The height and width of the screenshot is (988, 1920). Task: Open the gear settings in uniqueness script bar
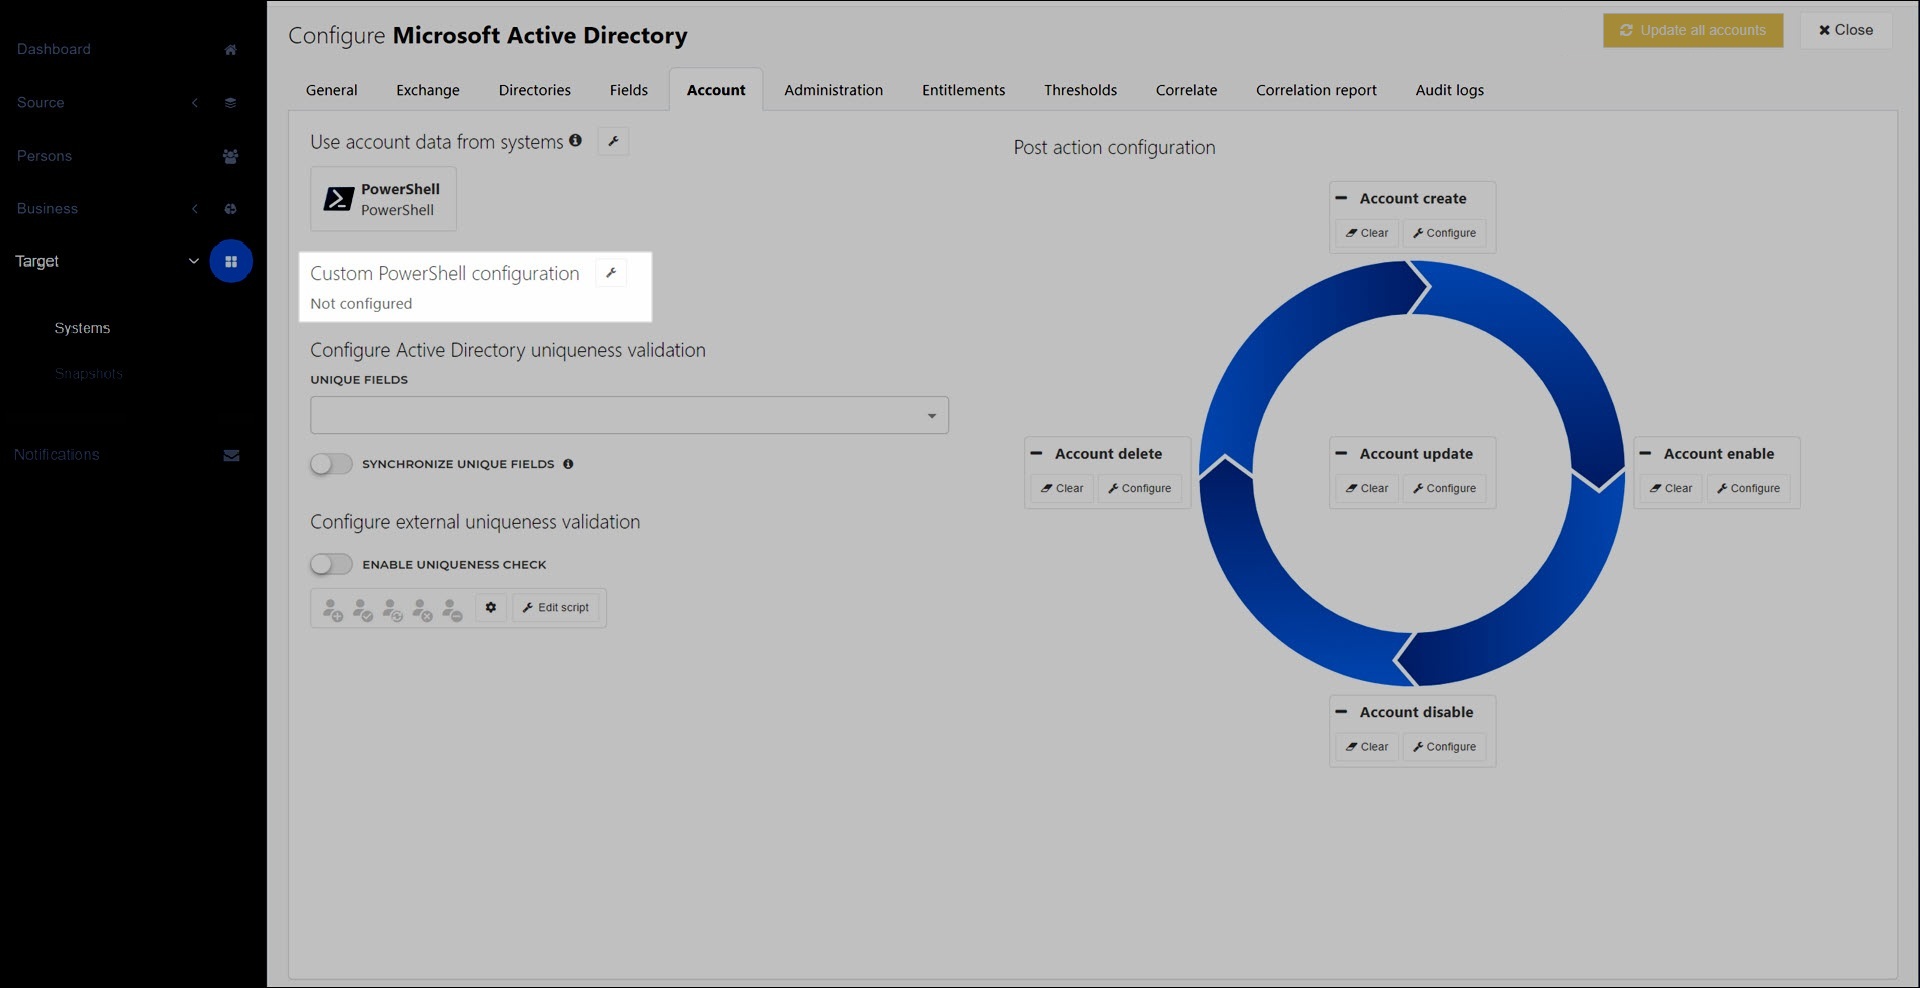(x=491, y=607)
